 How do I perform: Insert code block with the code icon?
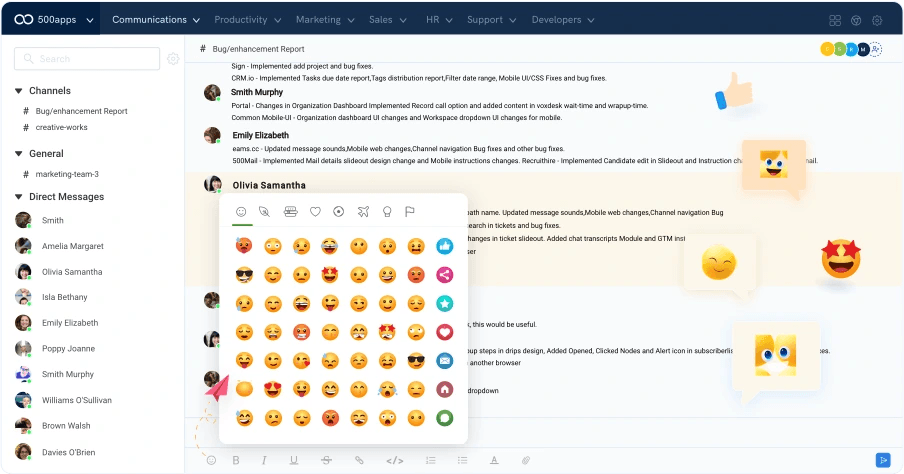coord(395,460)
